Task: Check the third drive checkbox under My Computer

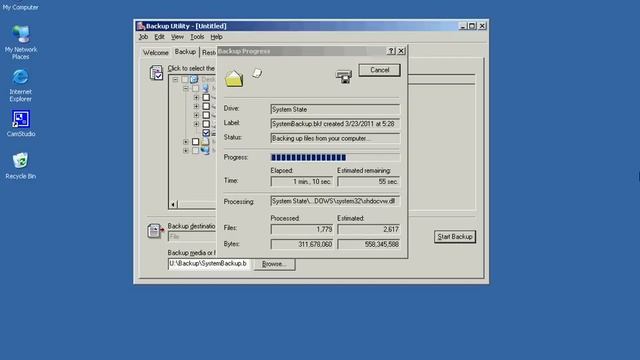Action: (206, 115)
